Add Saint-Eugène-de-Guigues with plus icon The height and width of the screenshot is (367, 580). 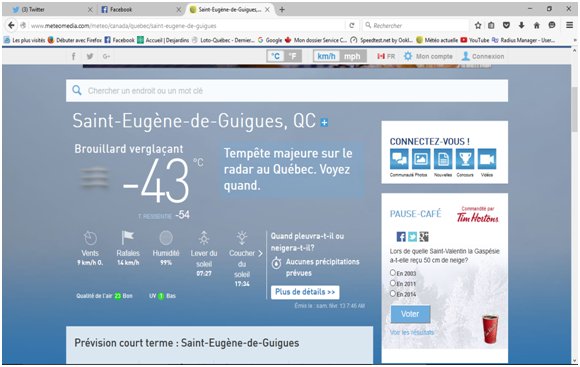(x=324, y=122)
